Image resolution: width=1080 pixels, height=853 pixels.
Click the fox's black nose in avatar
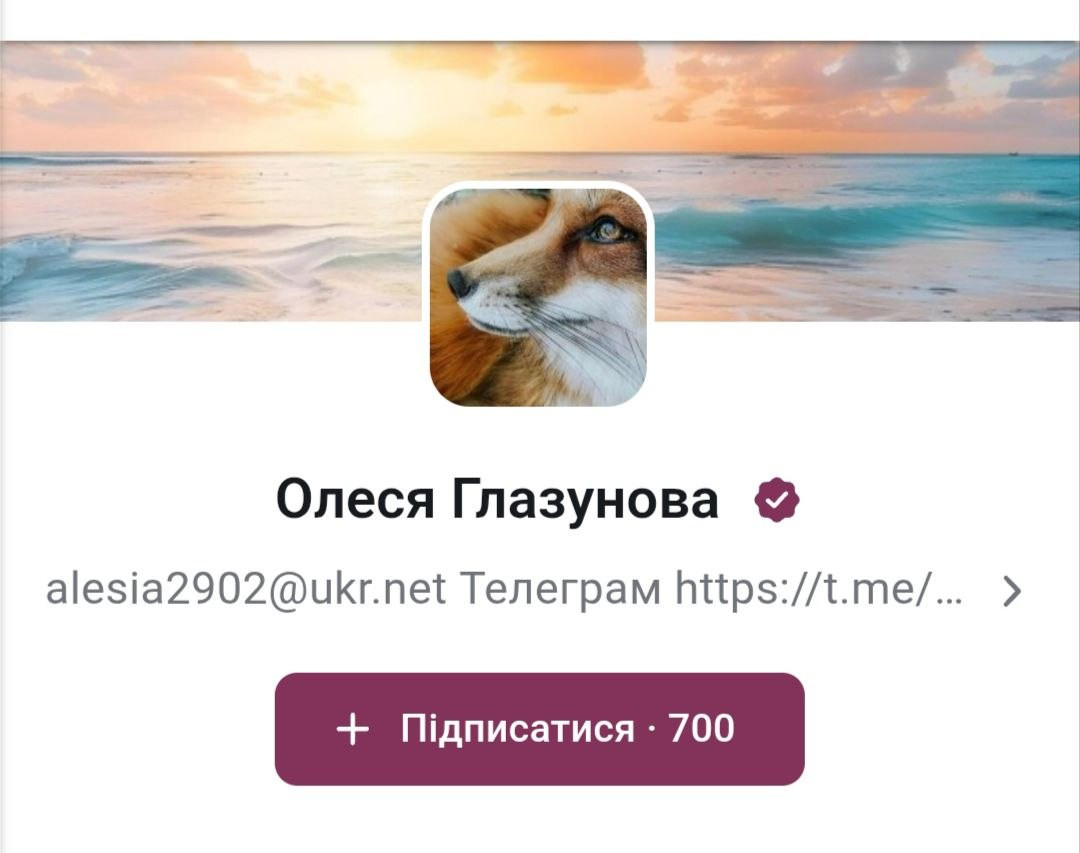[459, 282]
